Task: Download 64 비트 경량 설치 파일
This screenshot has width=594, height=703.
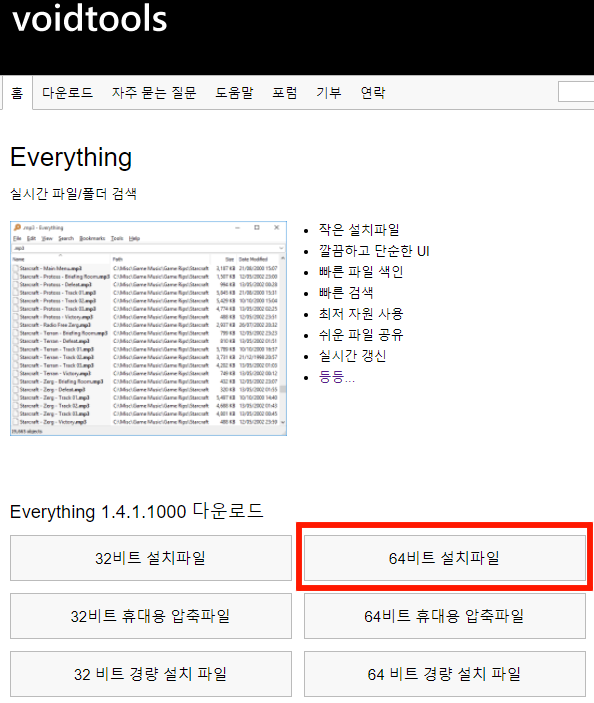Action: coord(445,674)
